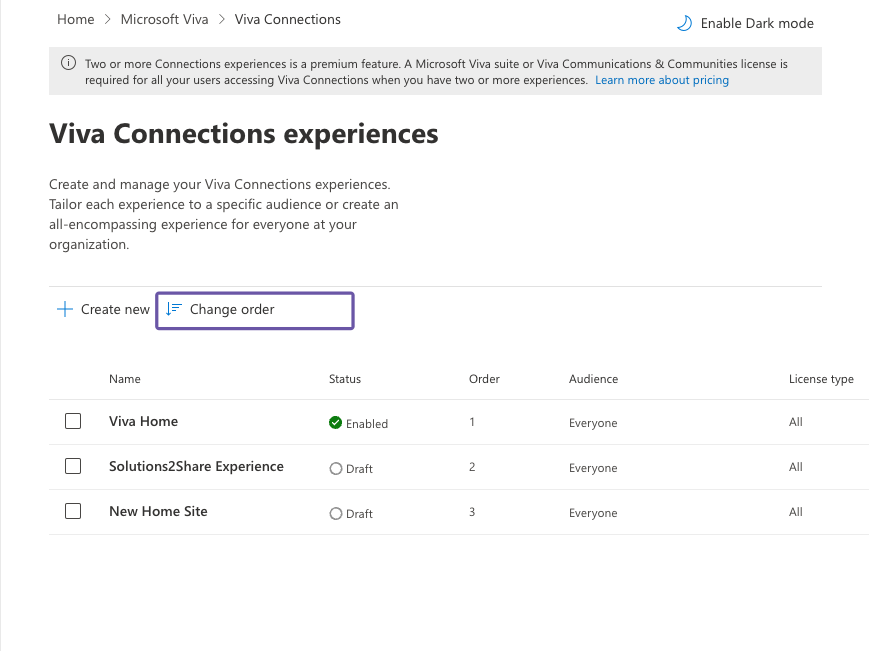Click Draft text in New Home Site row

click(359, 514)
